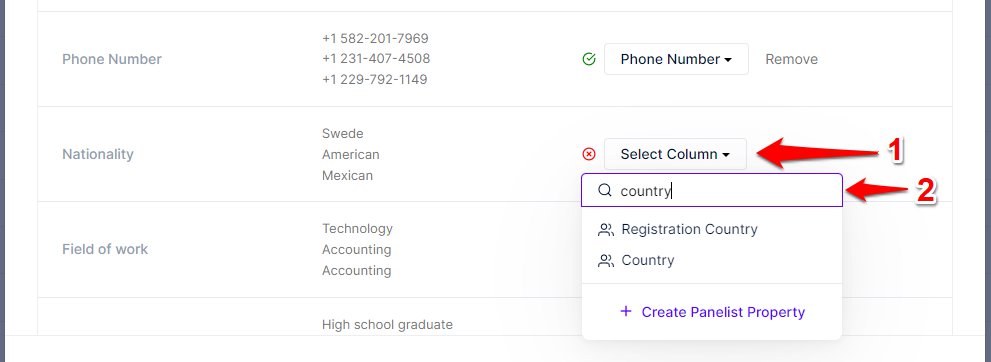Remove the Phone Number mapping

791,59
